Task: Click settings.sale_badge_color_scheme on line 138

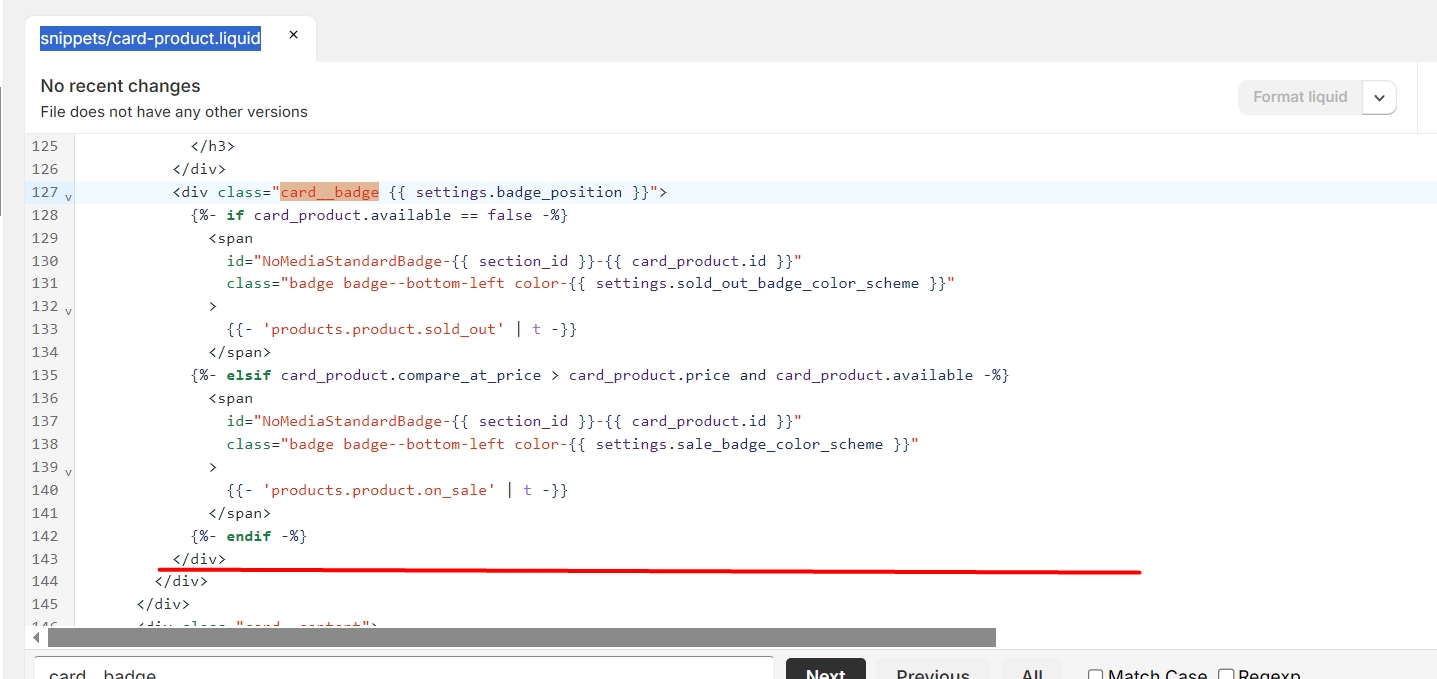Action: [739, 444]
